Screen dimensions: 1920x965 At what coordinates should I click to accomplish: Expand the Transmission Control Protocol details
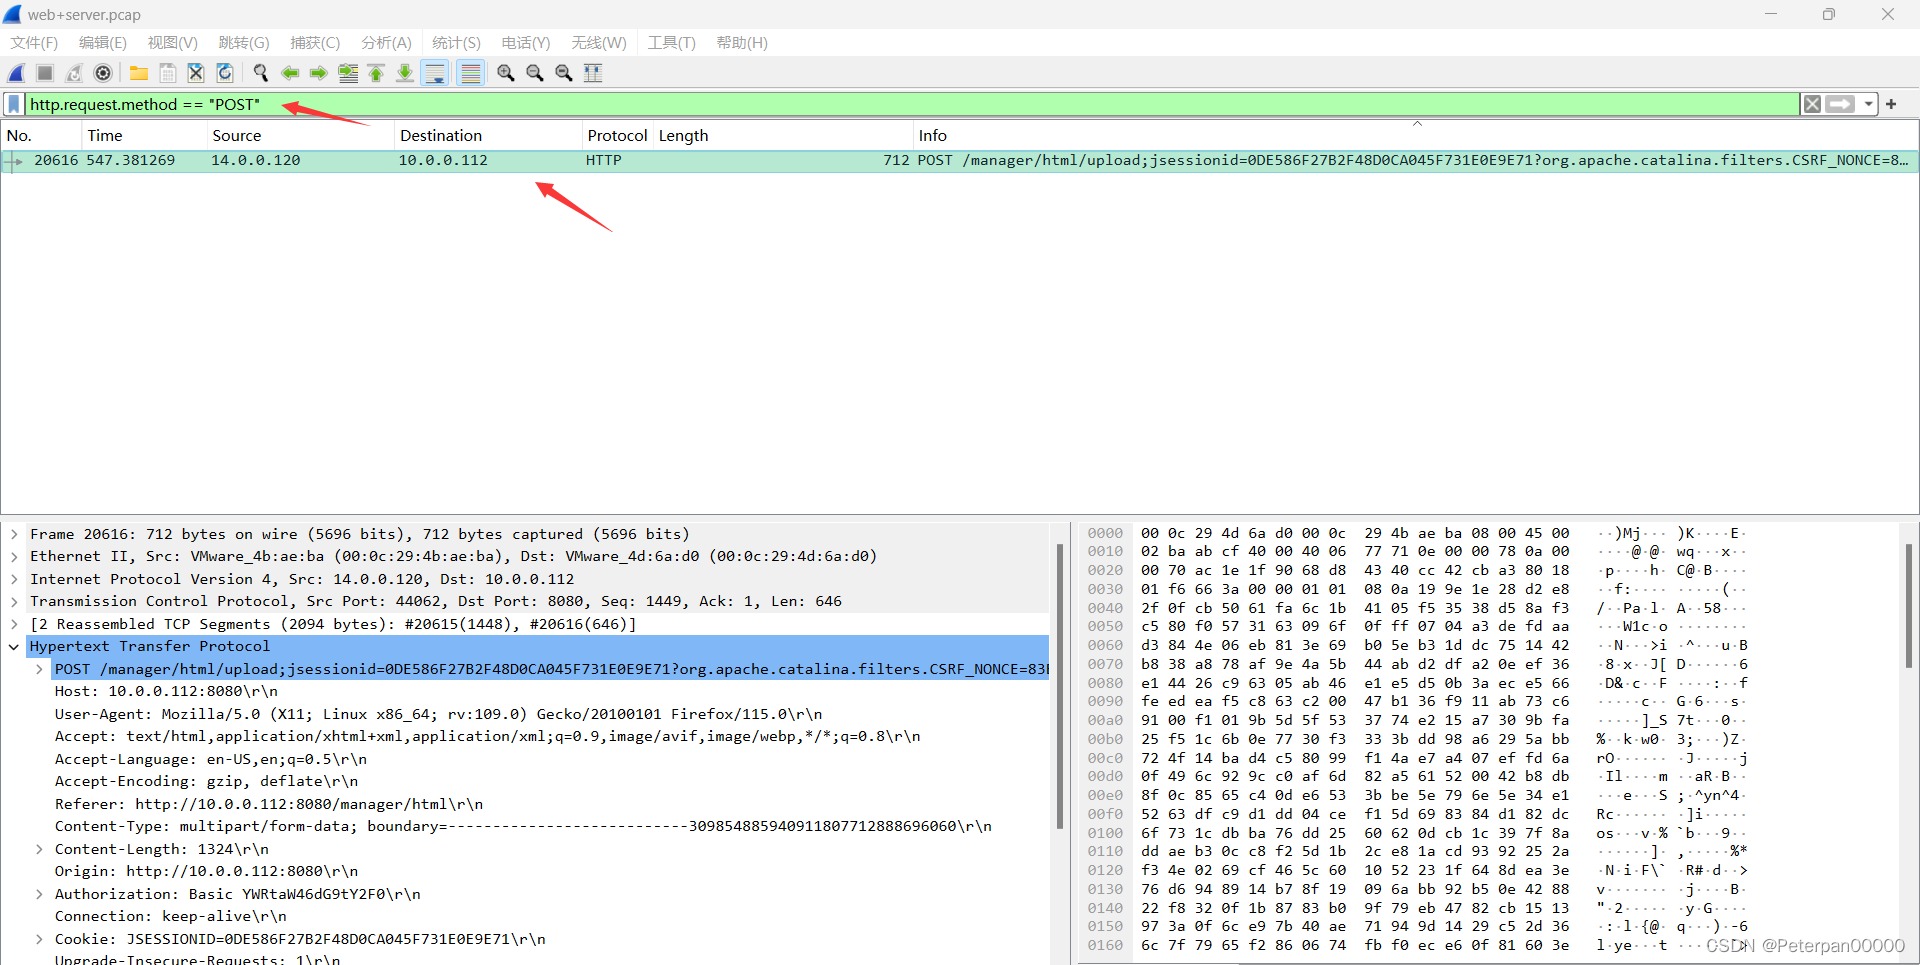click(14, 601)
